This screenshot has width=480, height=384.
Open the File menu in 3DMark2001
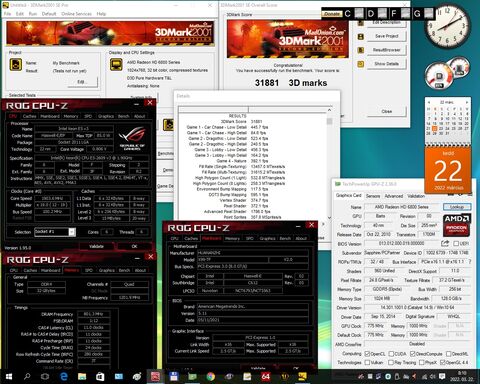pos(7,14)
